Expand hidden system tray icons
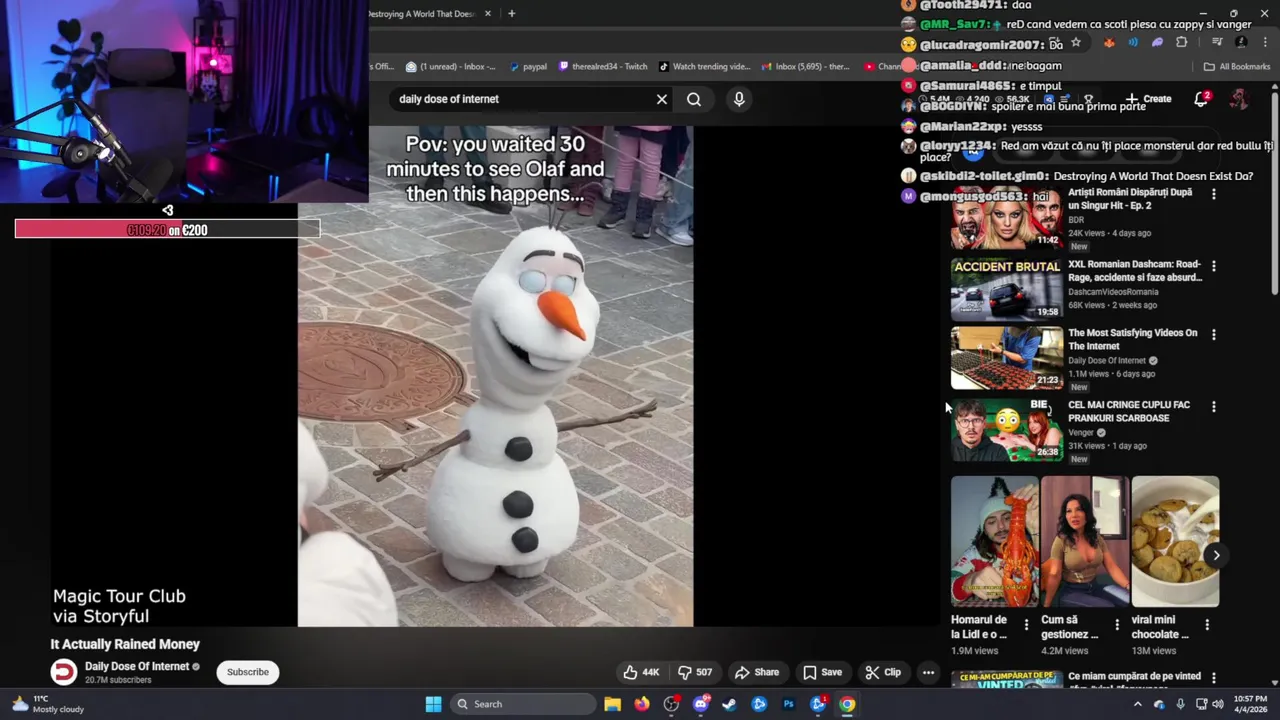The width and height of the screenshot is (1280, 720). pyautogui.click(x=1137, y=704)
